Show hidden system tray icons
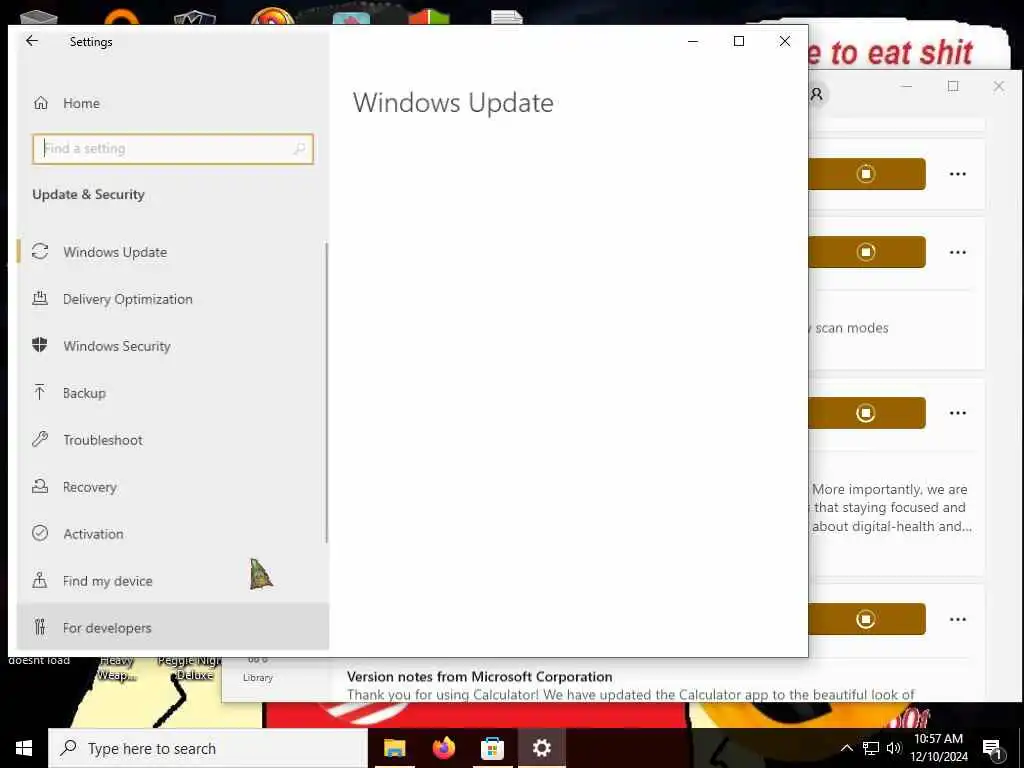The height and width of the screenshot is (768, 1024). (846, 748)
